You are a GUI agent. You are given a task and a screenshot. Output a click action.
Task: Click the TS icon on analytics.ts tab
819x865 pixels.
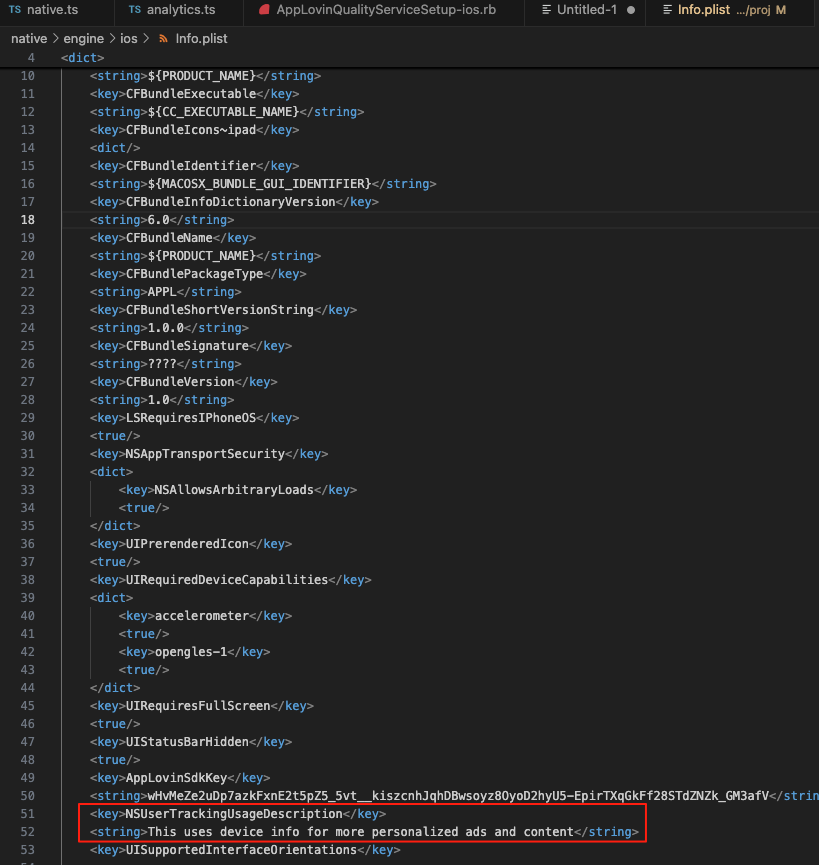(x=135, y=10)
